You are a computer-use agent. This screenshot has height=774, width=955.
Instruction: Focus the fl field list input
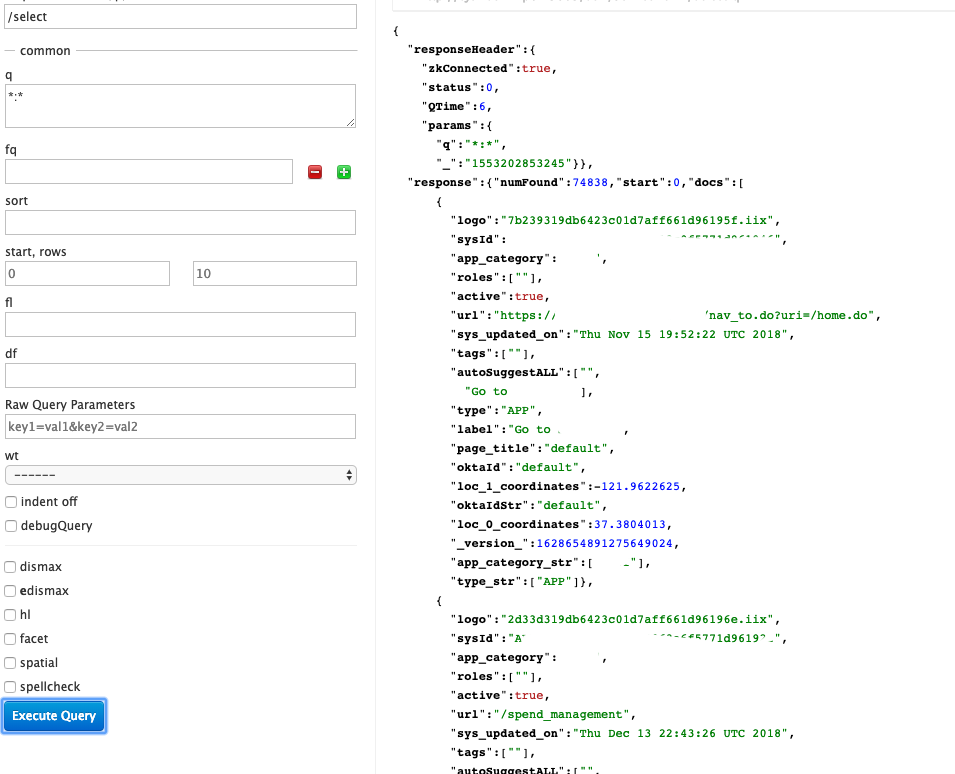(181, 324)
